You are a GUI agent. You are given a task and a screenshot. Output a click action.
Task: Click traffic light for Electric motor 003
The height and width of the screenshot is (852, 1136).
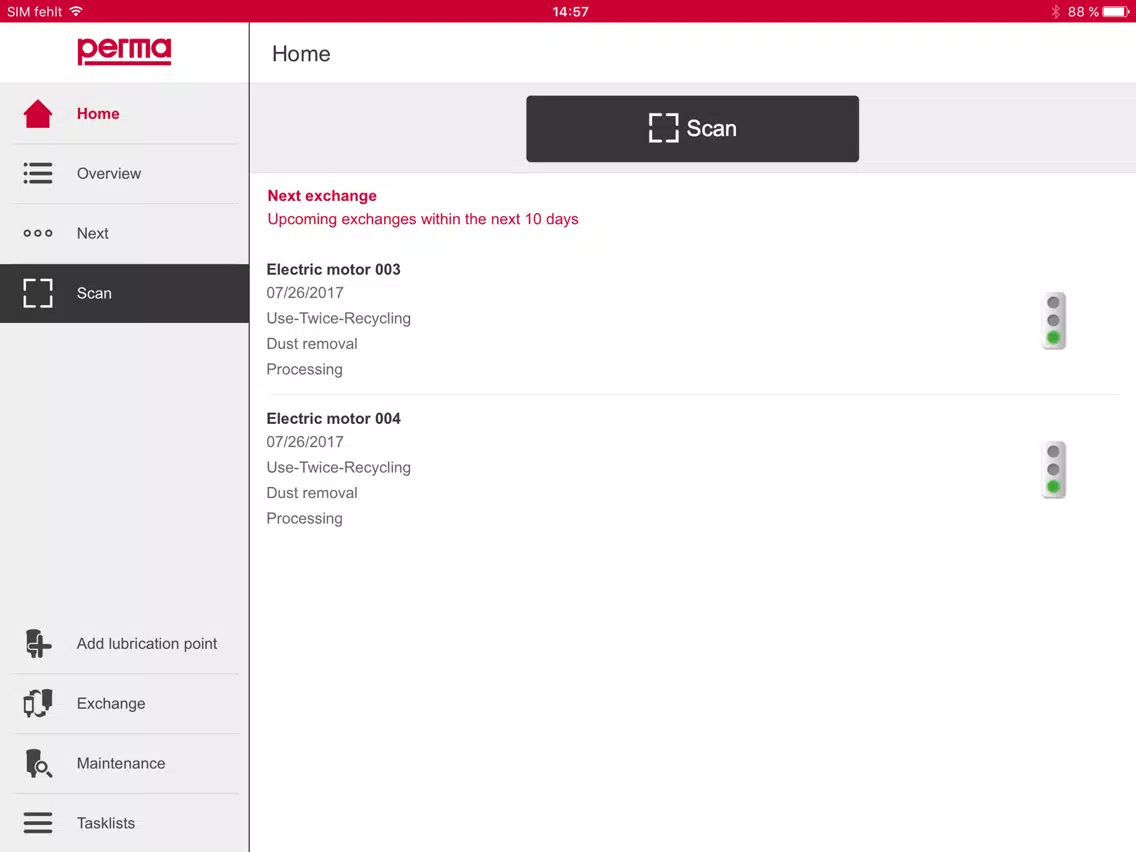1053,320
